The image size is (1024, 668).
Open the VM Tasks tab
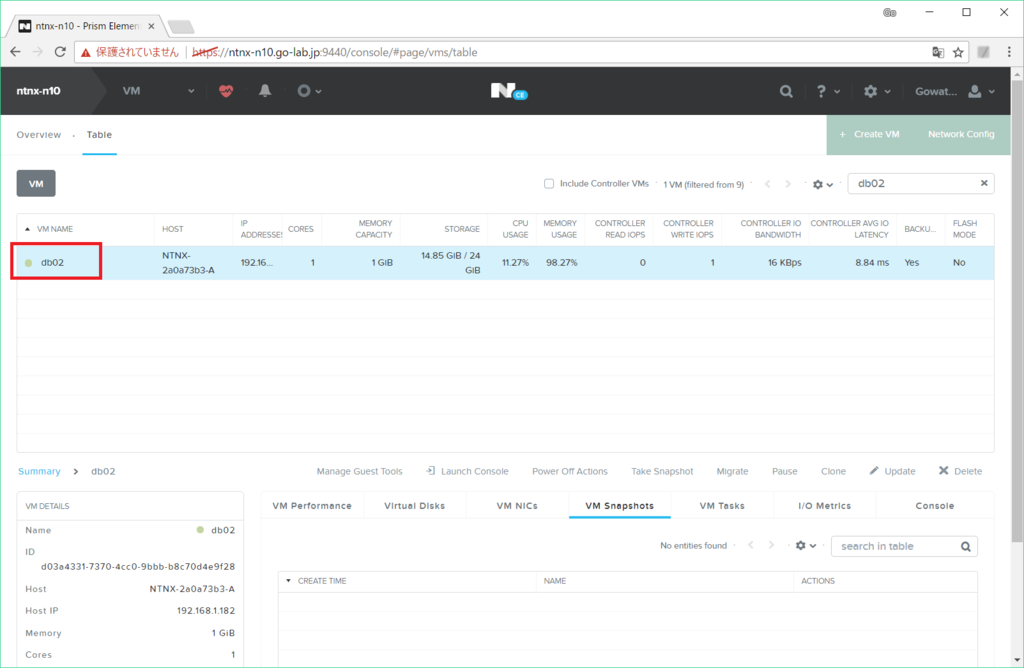[x=722, y=505]
